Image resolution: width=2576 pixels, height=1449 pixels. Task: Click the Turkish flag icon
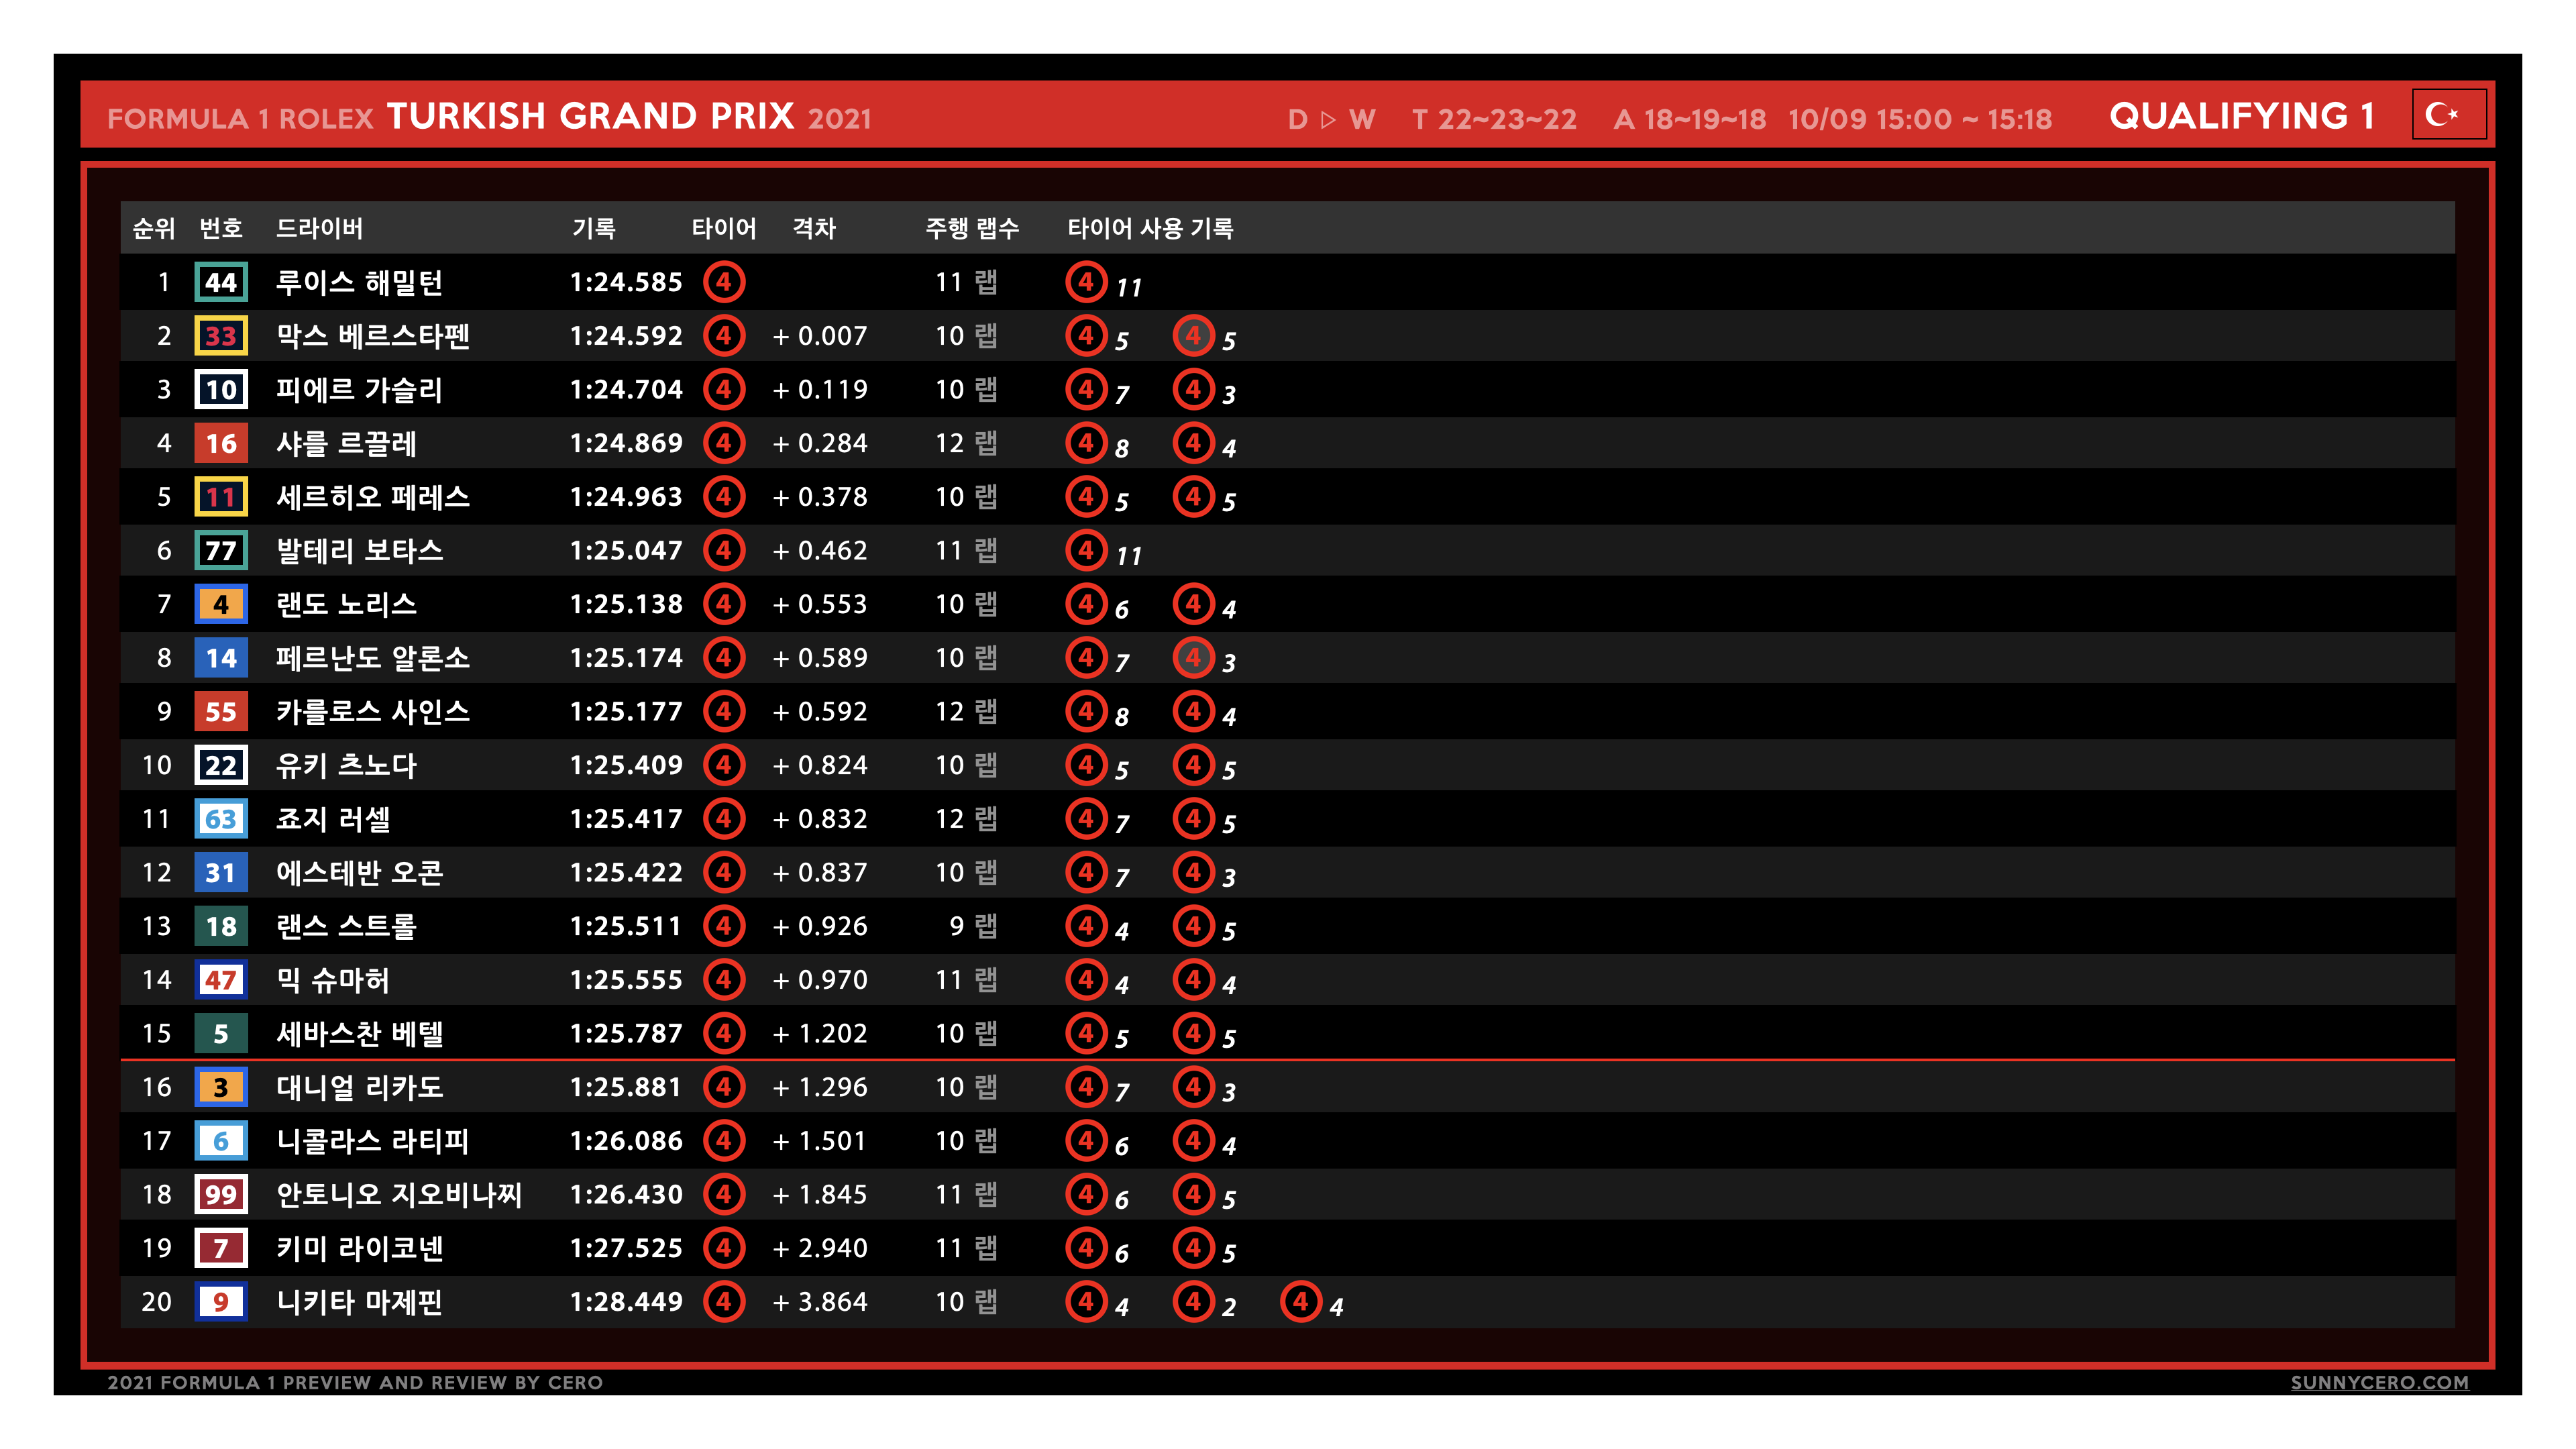[2448, 115]
